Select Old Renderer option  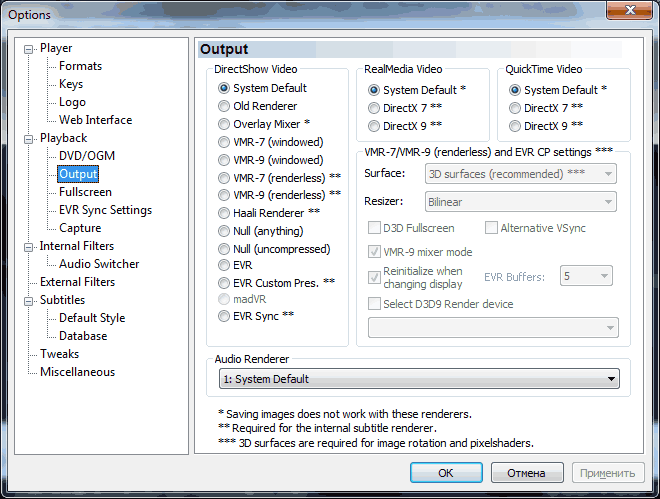[225, 106]
